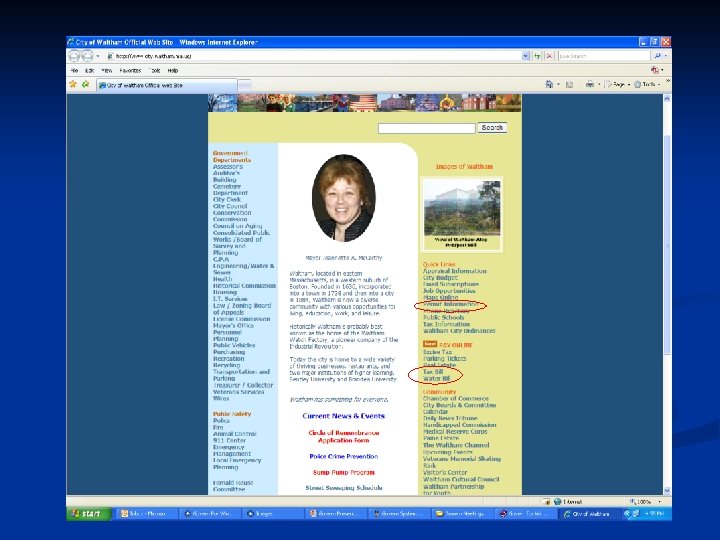This screenshot has width=720, height=540.
Task: Open the Help menu
Action: coord(173,71)
